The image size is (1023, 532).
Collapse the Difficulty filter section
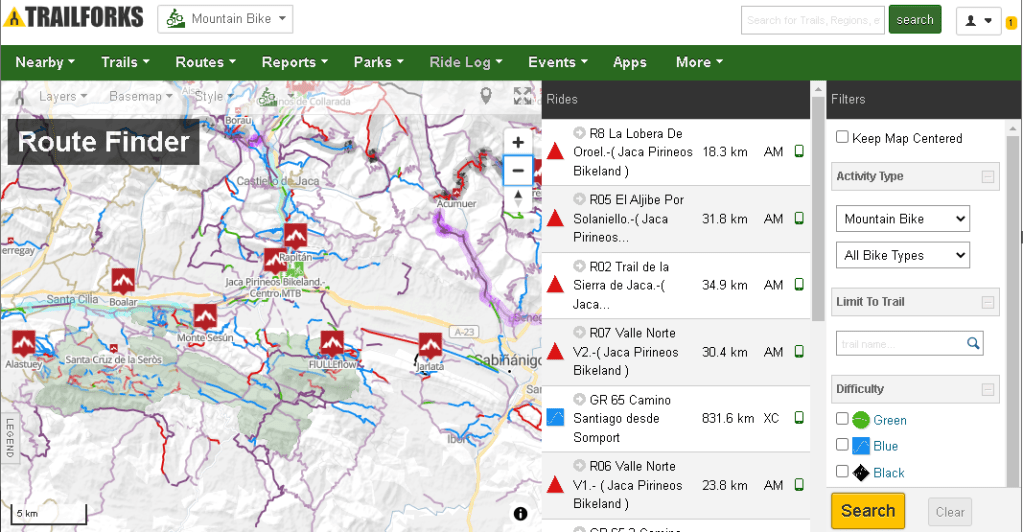click(x=988, y=390)
